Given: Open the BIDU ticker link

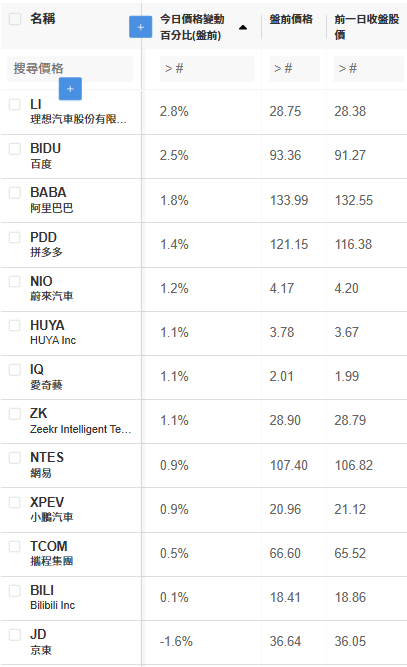Looking at the screenshot, I should click(x=46, y=148).
